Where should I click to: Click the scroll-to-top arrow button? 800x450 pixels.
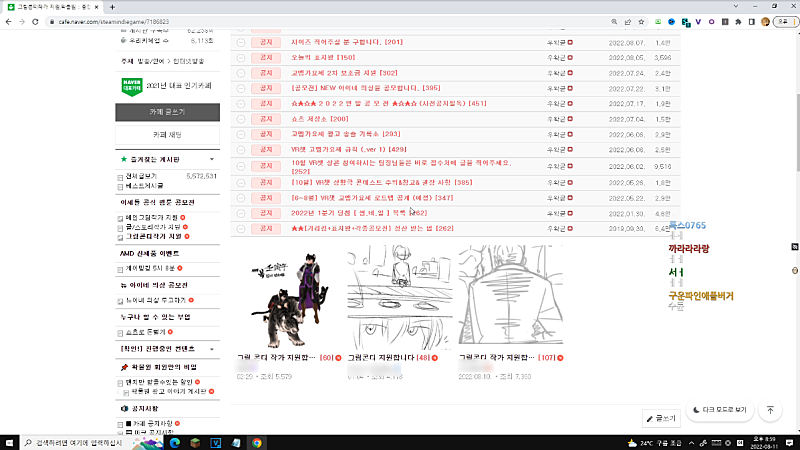click(x=770, y=410)
